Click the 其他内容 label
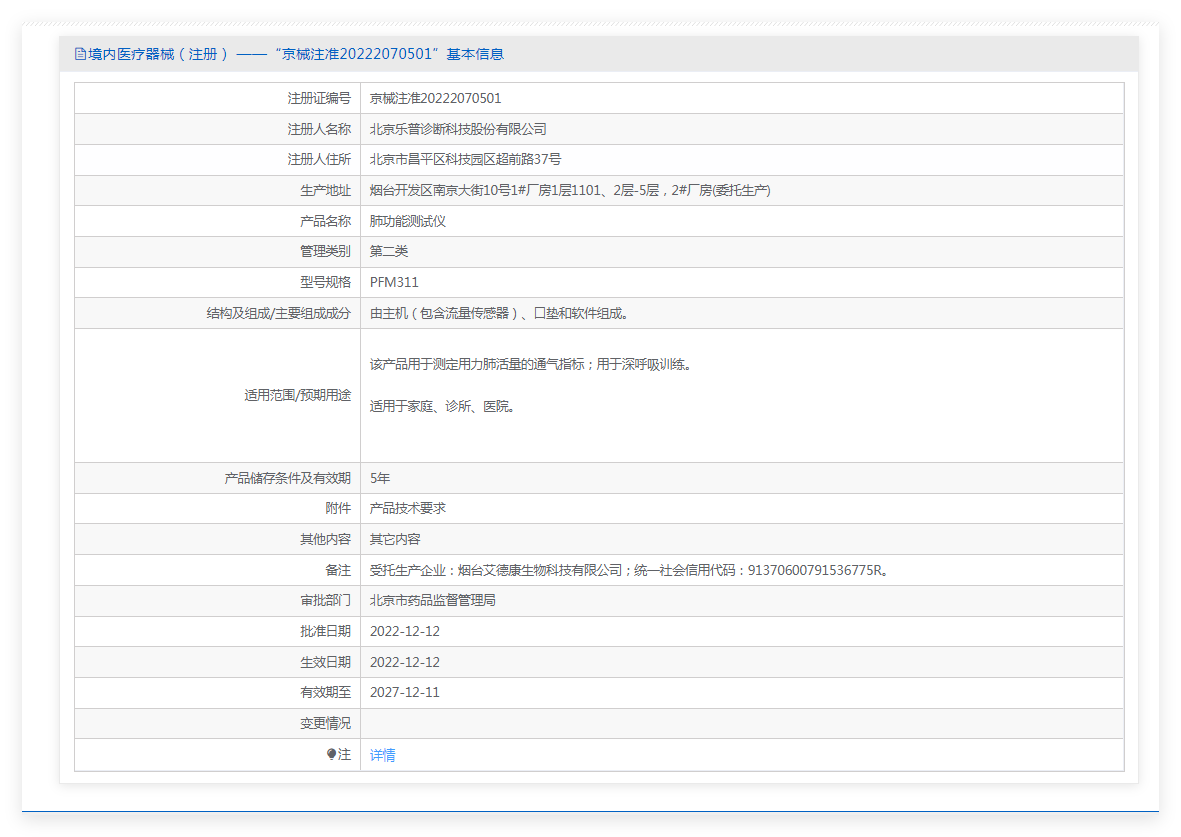 (x=325, y=539)
